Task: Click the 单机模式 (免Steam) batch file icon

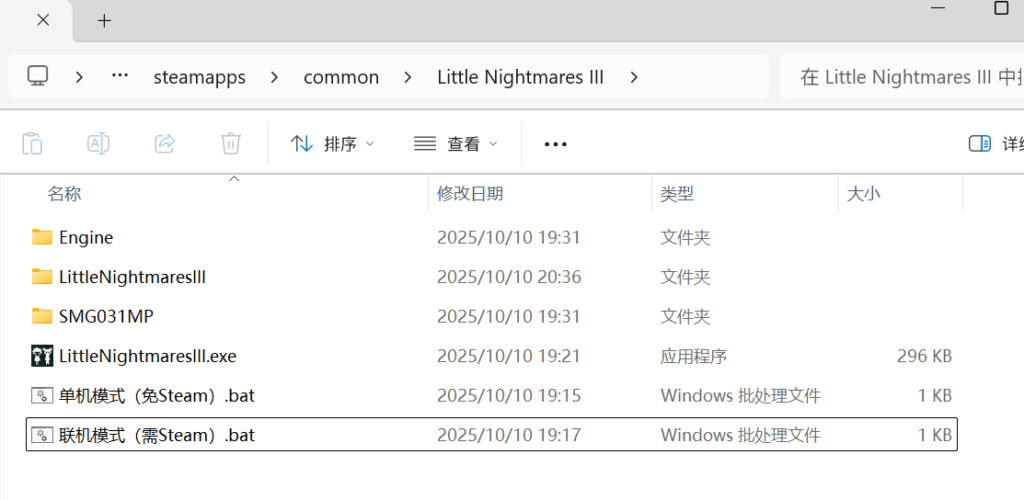Action: coord(42,396)
